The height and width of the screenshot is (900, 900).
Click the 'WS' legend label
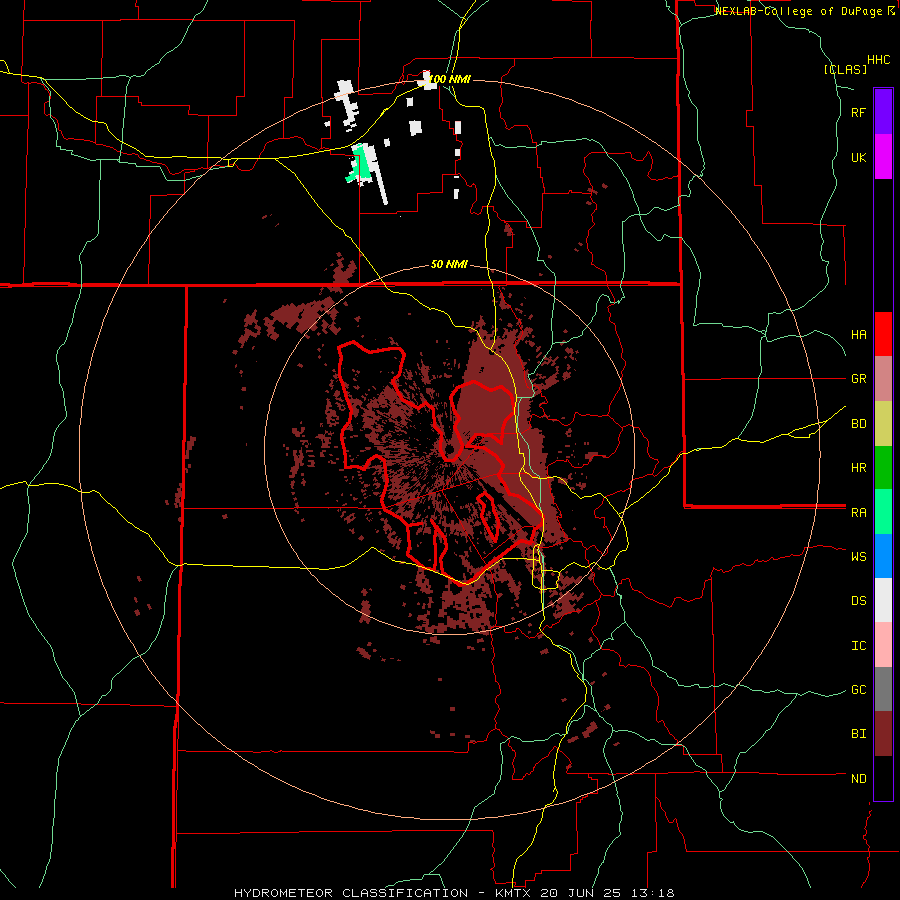[859, 556]
